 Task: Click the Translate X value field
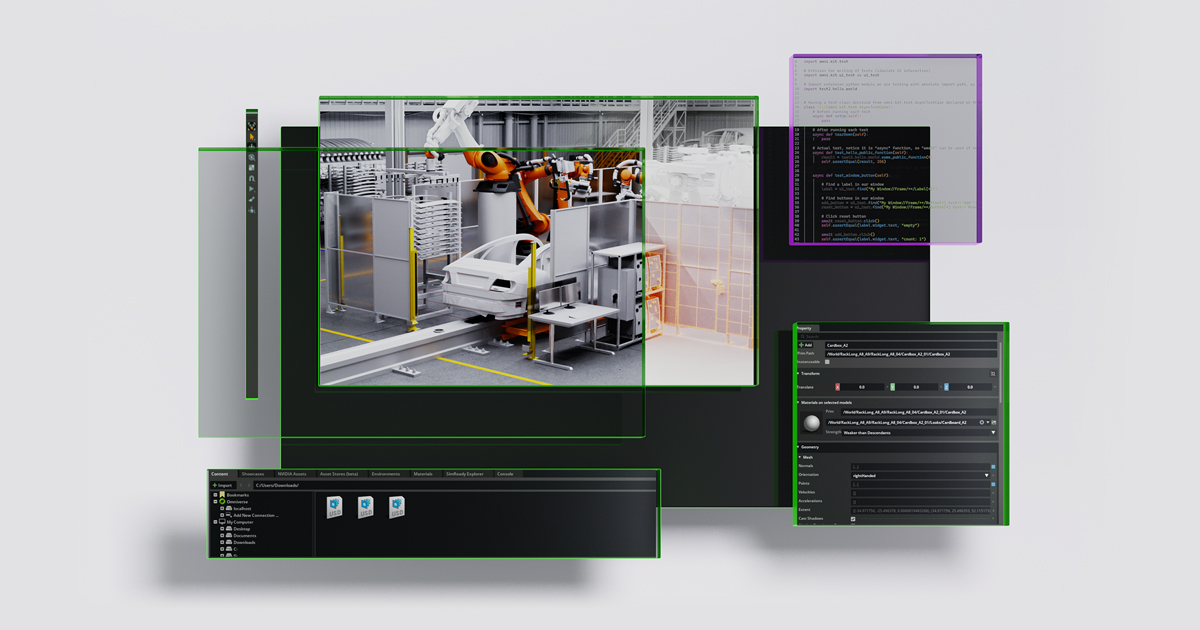coord(863,387)
